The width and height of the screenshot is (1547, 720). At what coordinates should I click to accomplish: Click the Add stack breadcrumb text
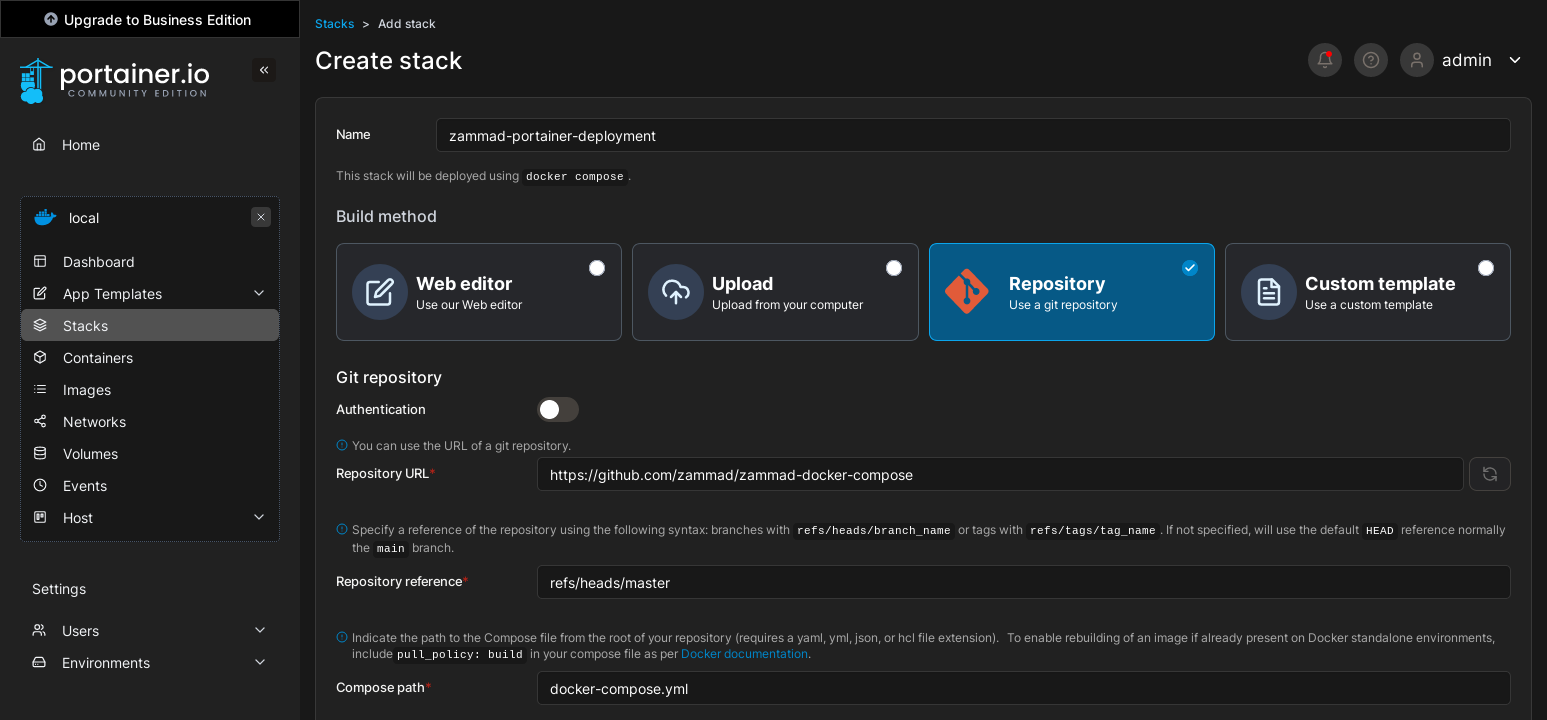(407, 23)
